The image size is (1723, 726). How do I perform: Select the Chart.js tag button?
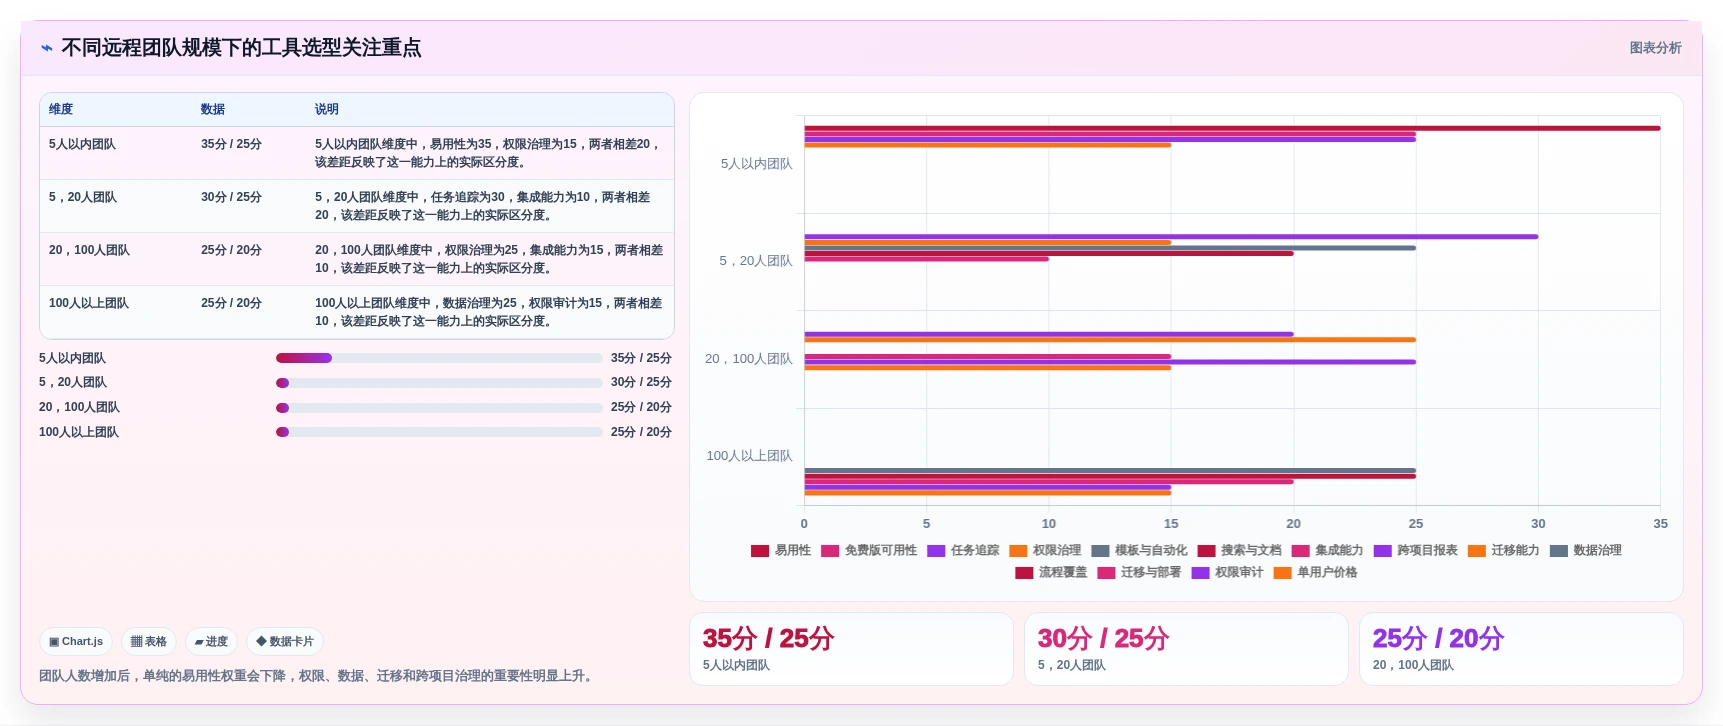point(76,641)
